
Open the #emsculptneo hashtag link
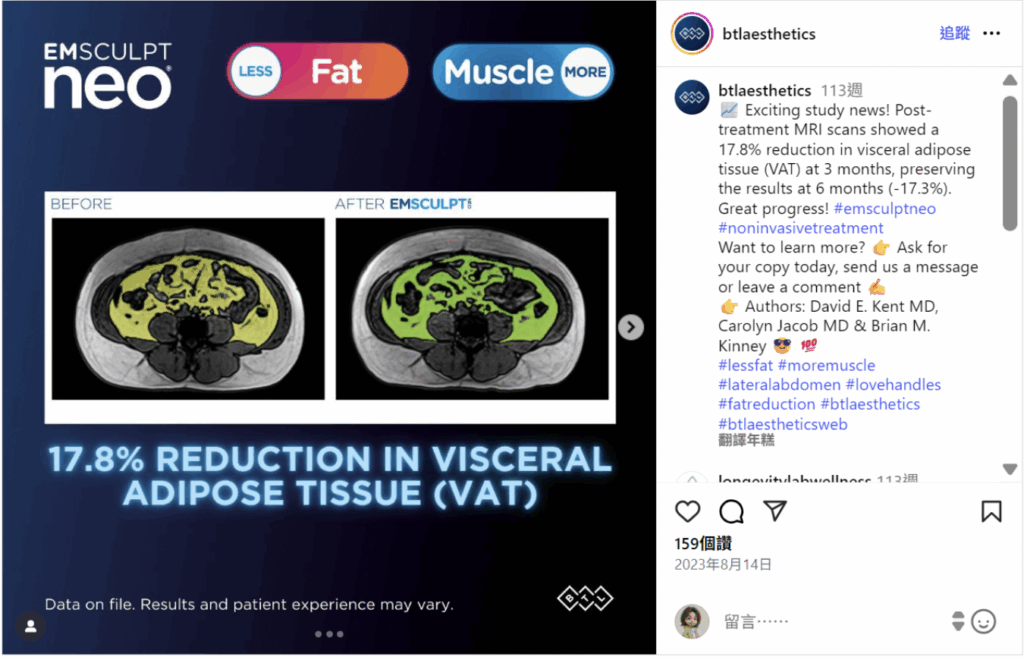coord(885,208)
